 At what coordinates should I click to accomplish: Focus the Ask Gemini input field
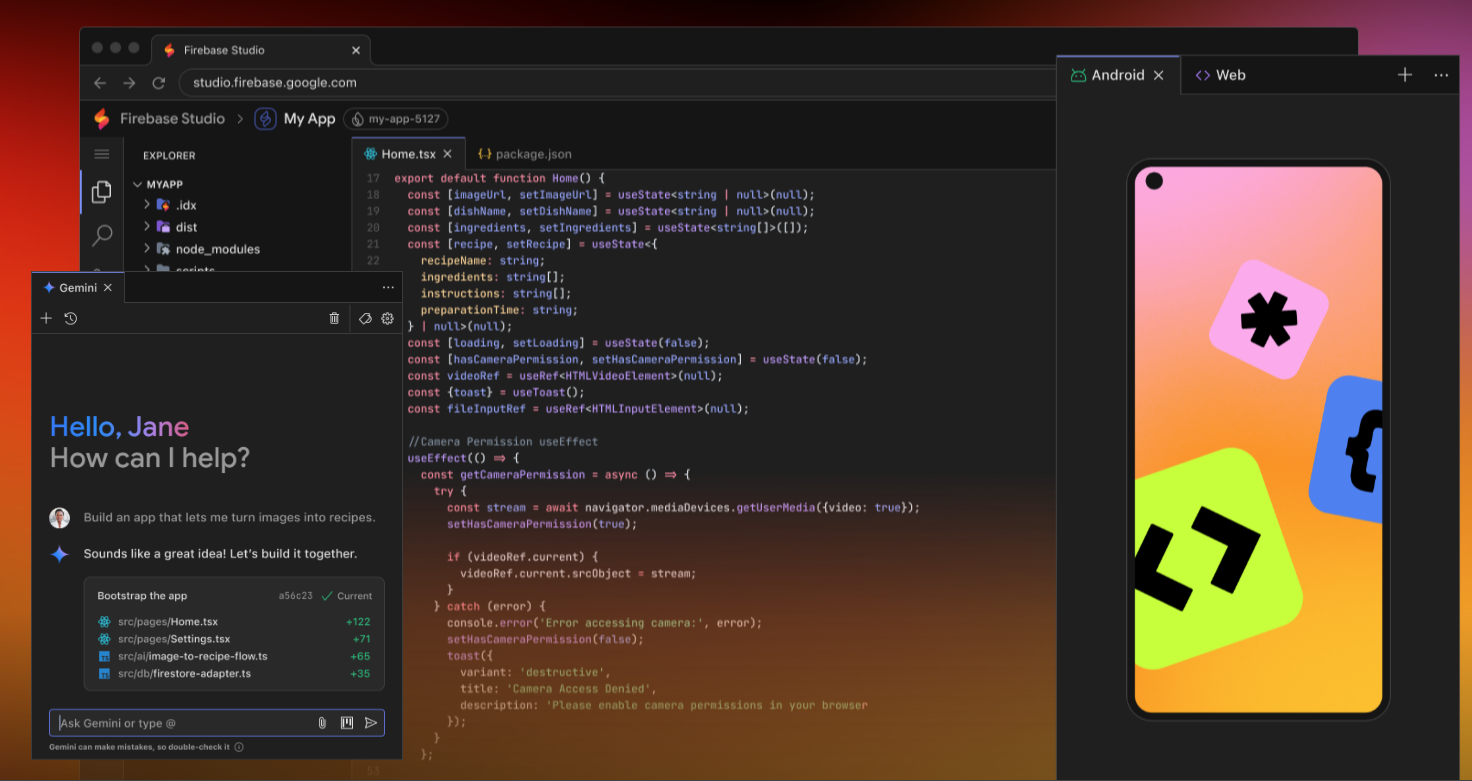(217, 723)
